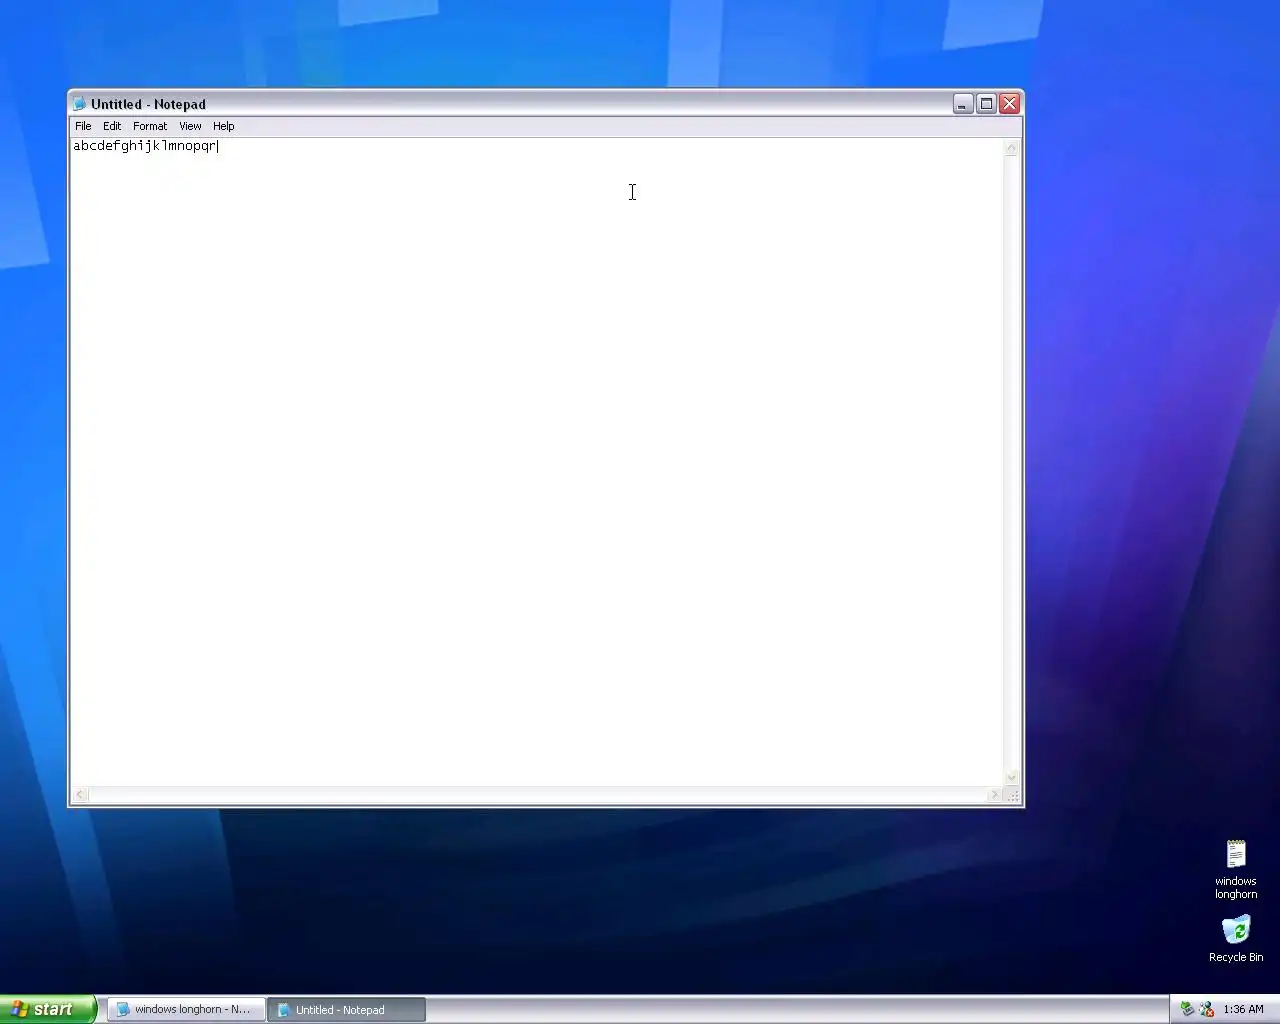Open the Edit menu

112,126
